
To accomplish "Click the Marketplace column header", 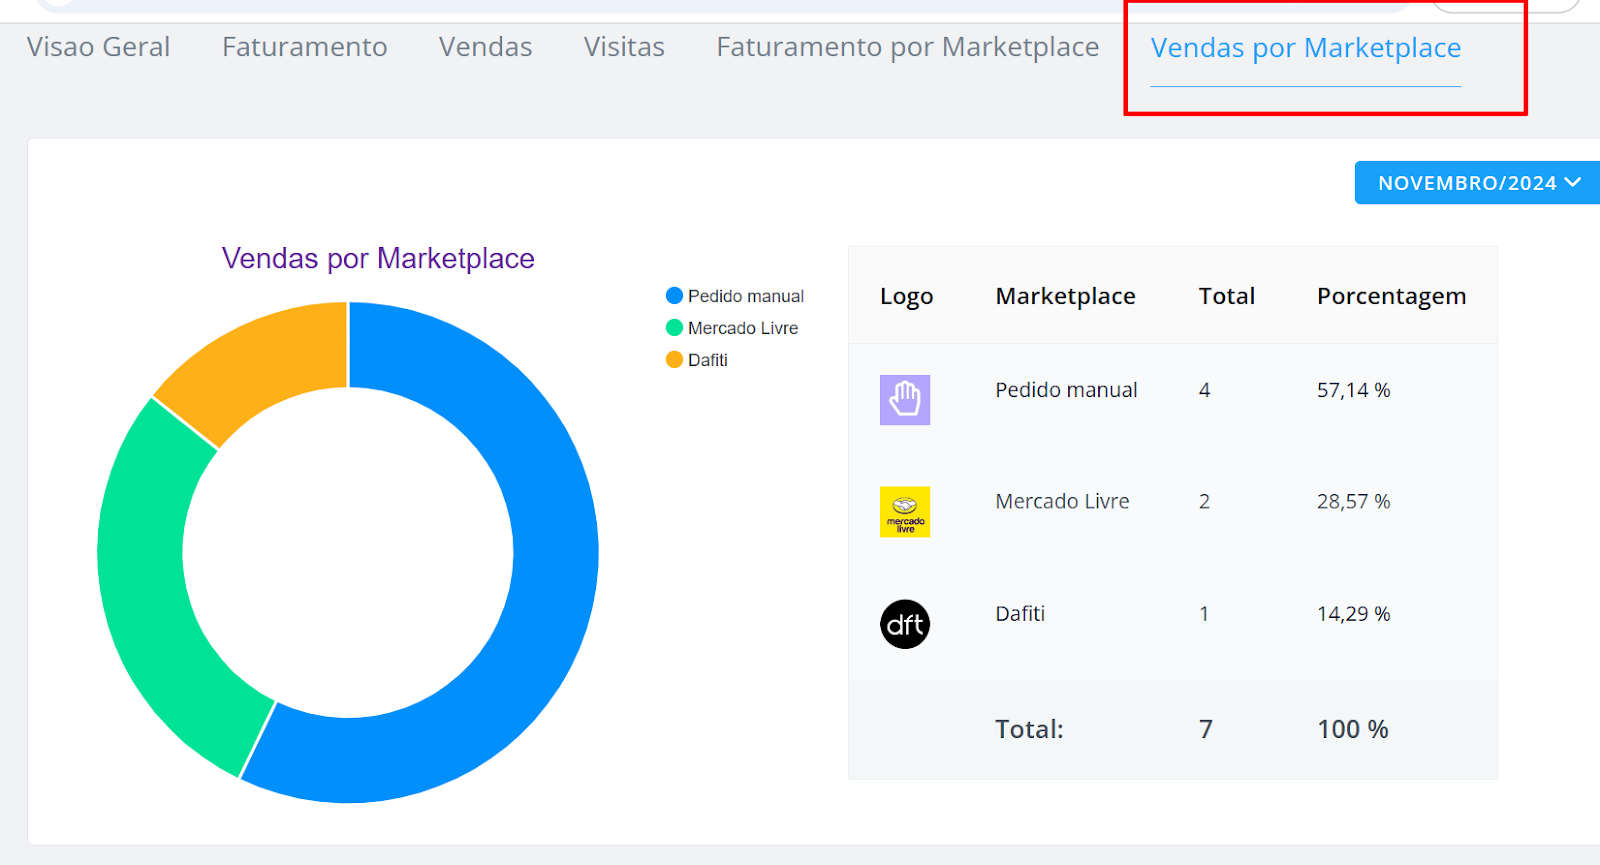I will (x=1065, y=296).
